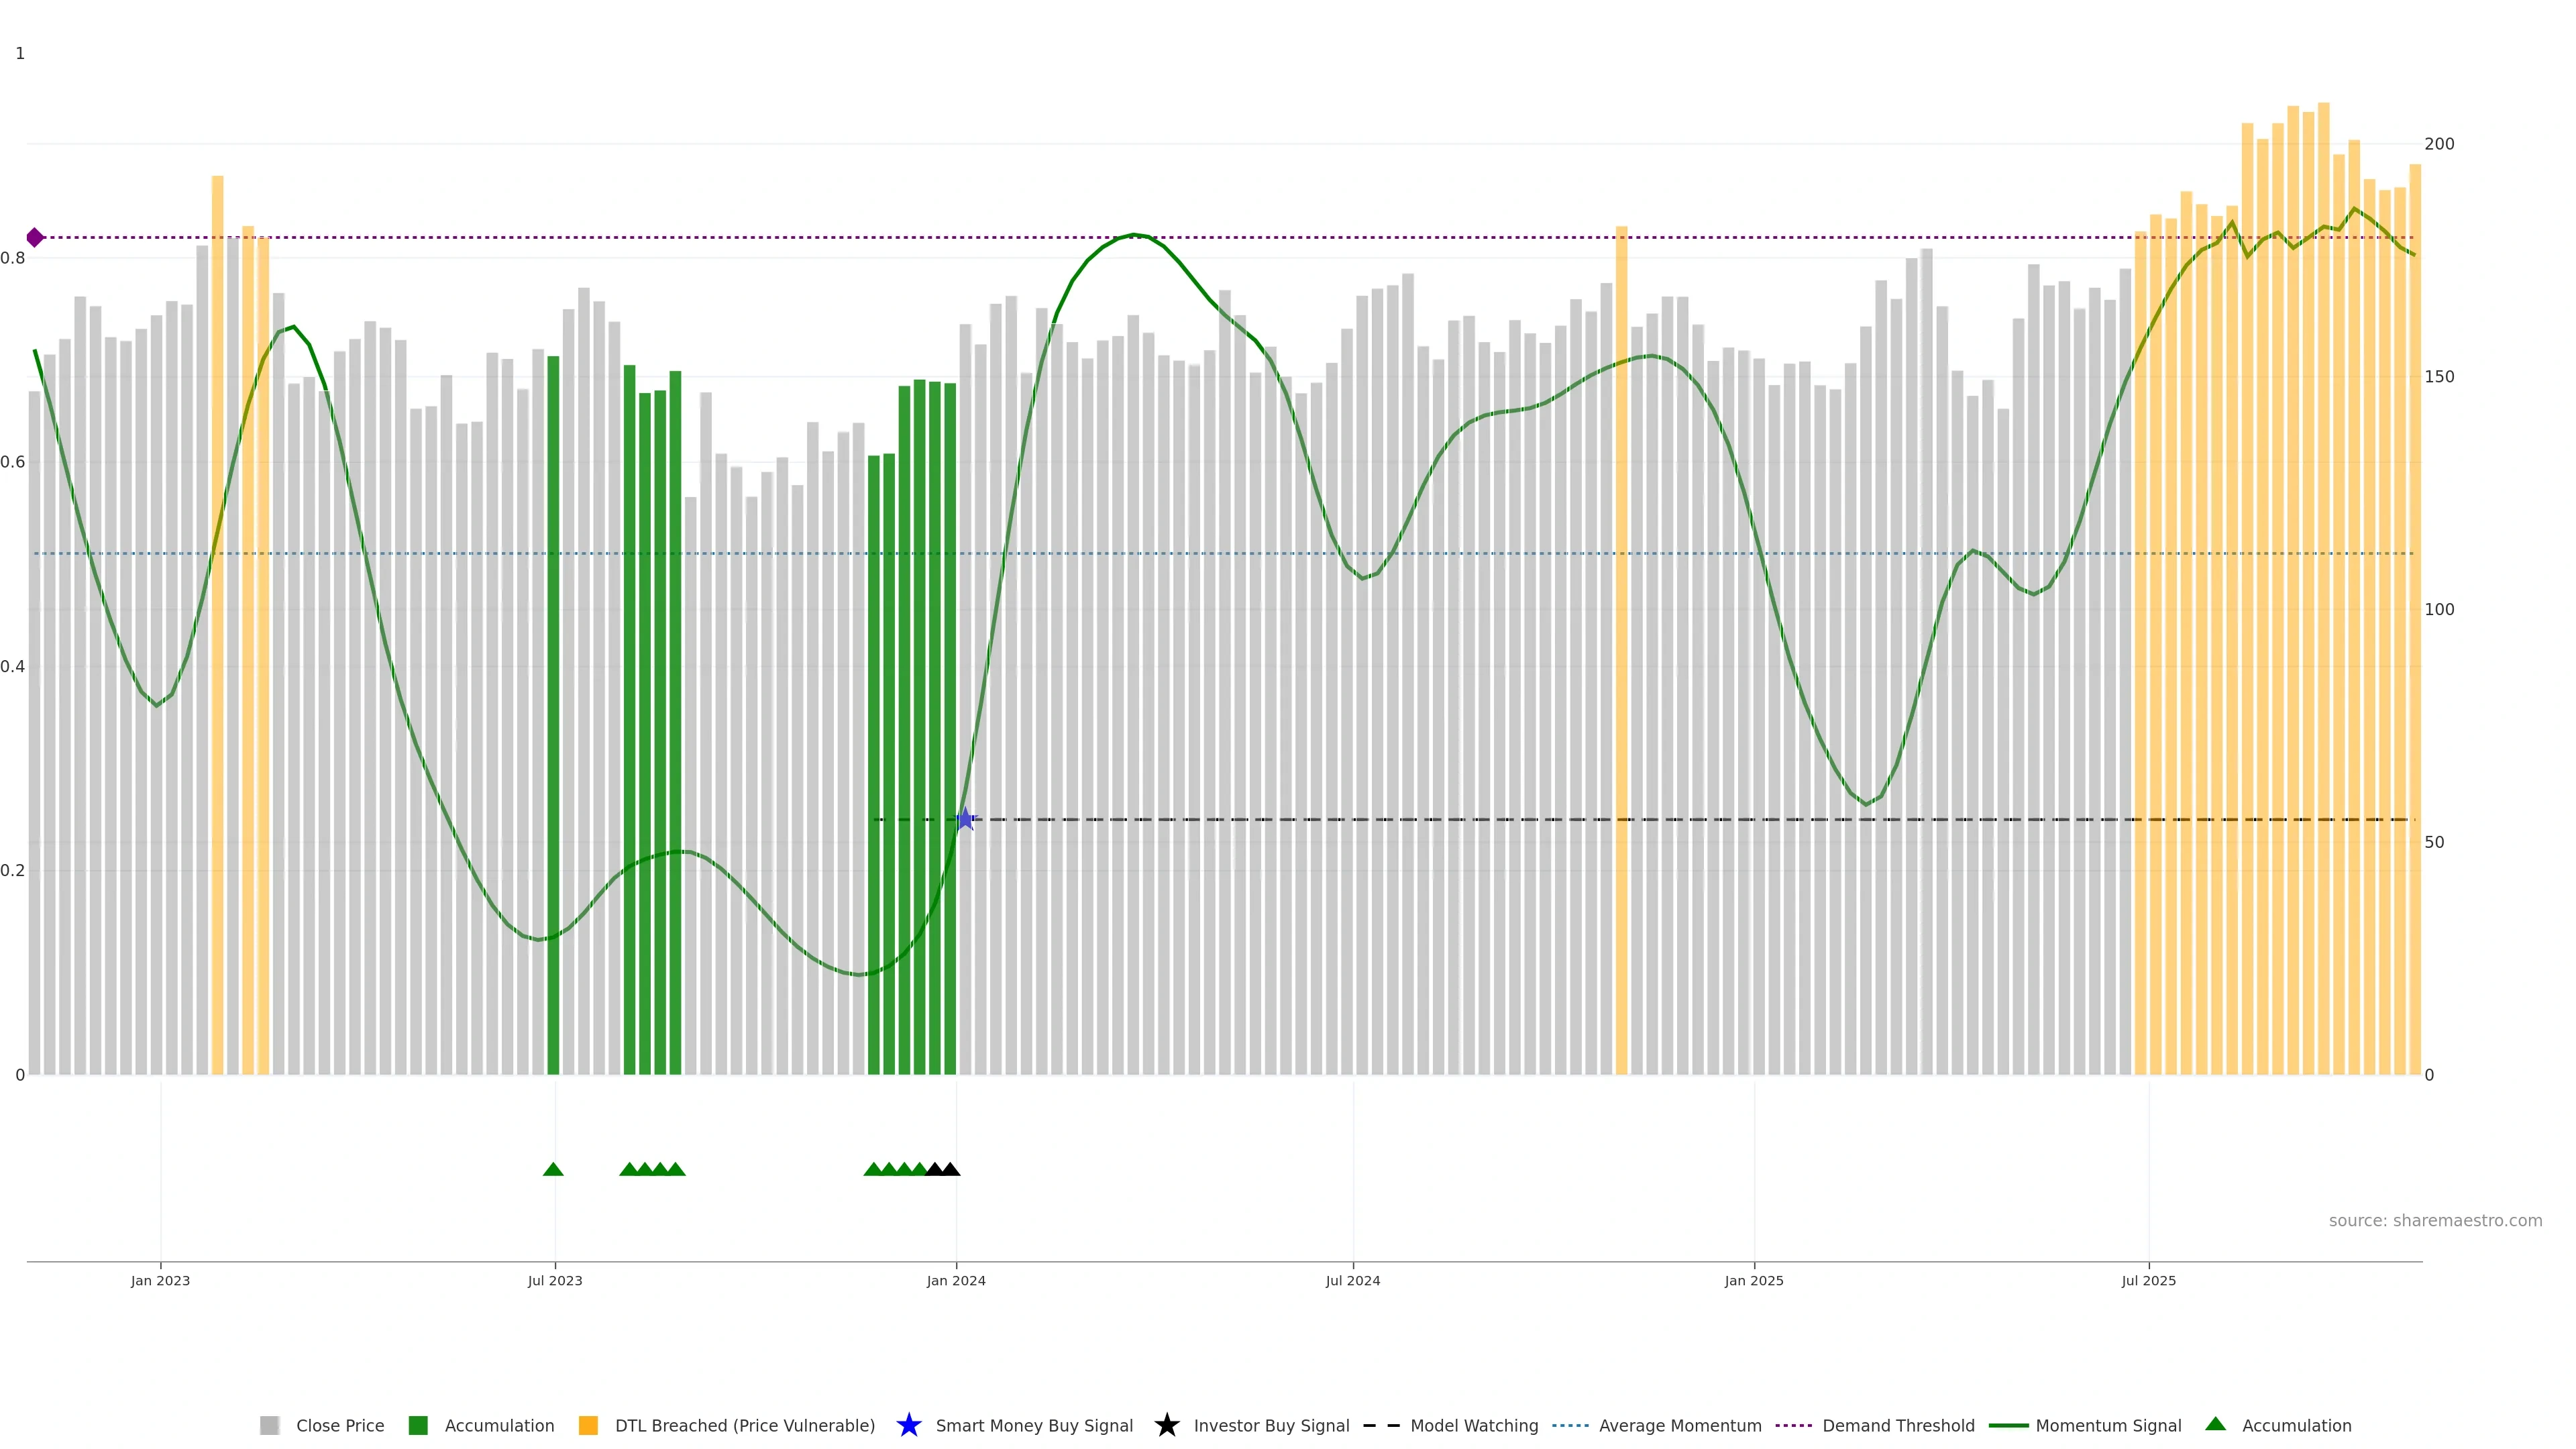Screen dimensions: 2576x1449
Task: Click the black Investor Buy Signal star in legend
Action: pyautogui.click(x=1166, y=1425)
